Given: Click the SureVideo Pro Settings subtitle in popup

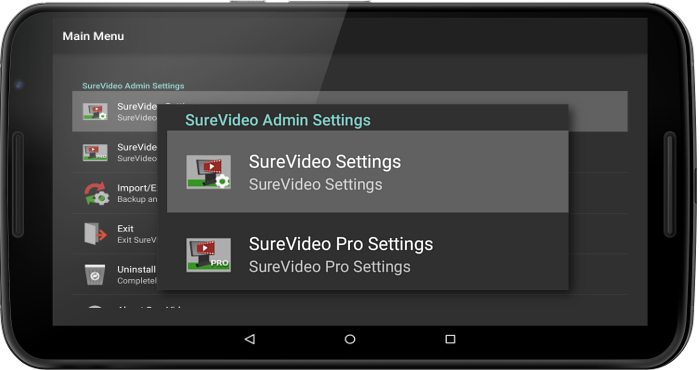Looking at the screenshot, I should point(329,267).
